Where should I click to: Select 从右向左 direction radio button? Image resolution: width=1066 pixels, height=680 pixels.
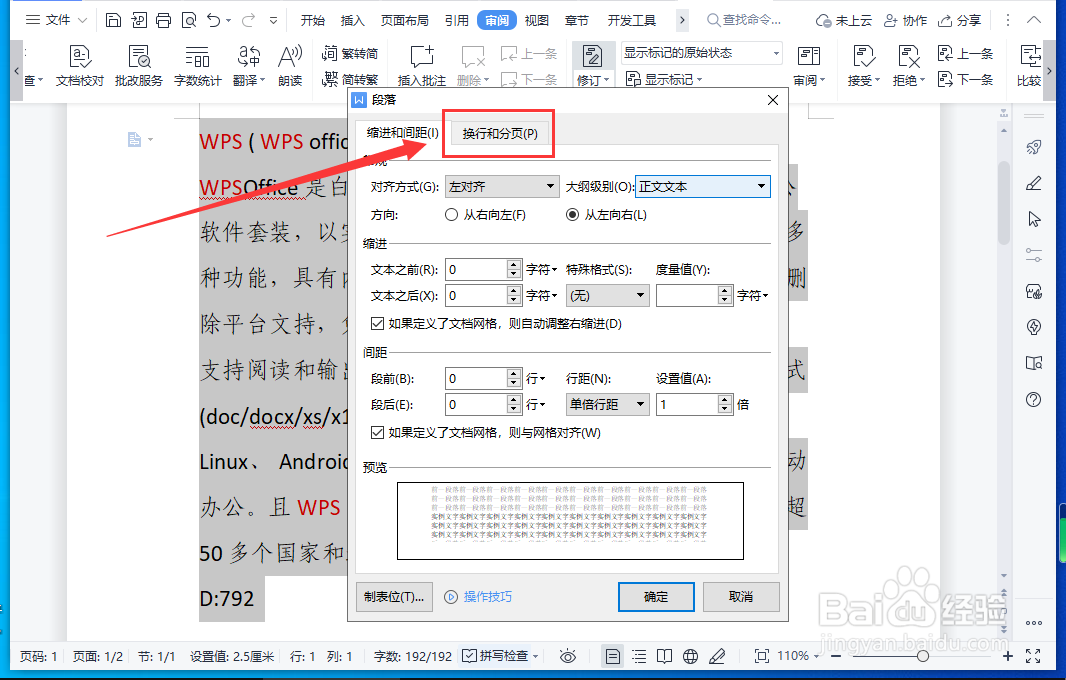point(451,215)
